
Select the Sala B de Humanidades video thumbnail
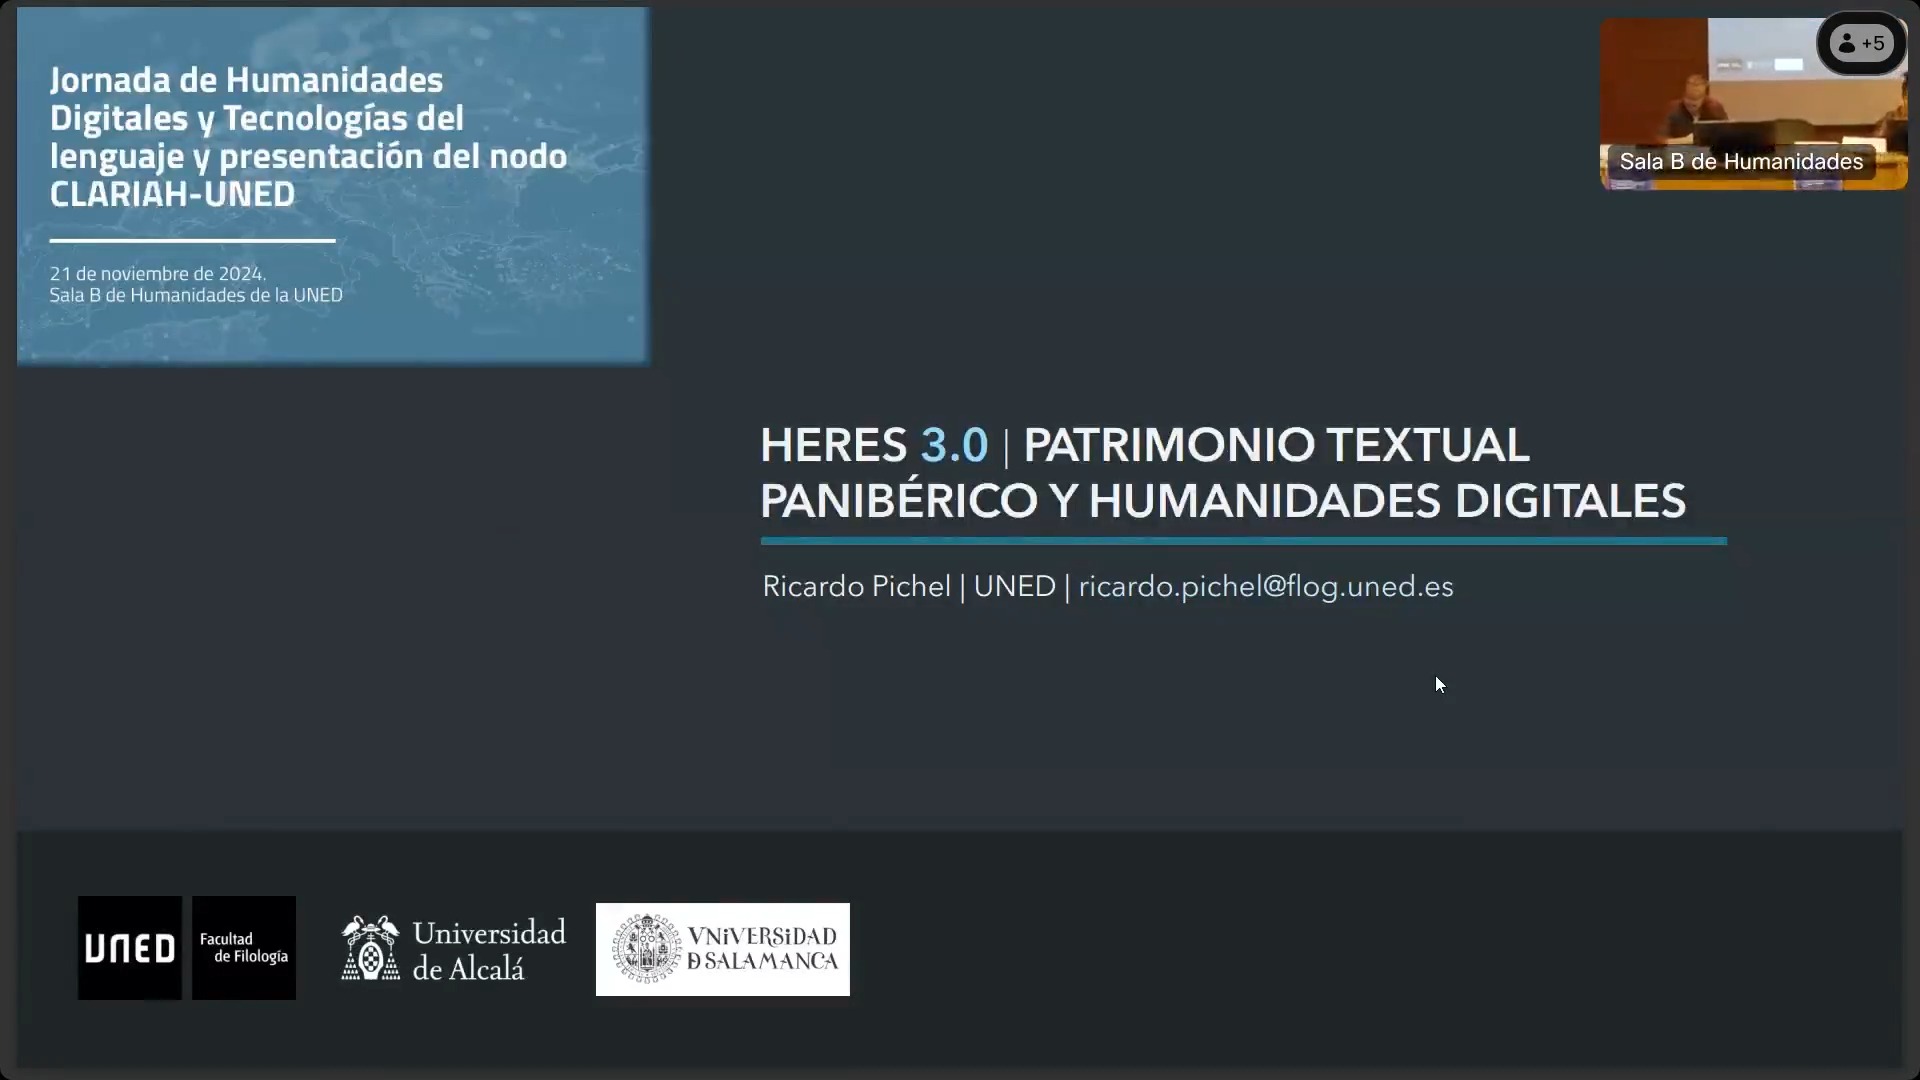[x=1754, y=103]
